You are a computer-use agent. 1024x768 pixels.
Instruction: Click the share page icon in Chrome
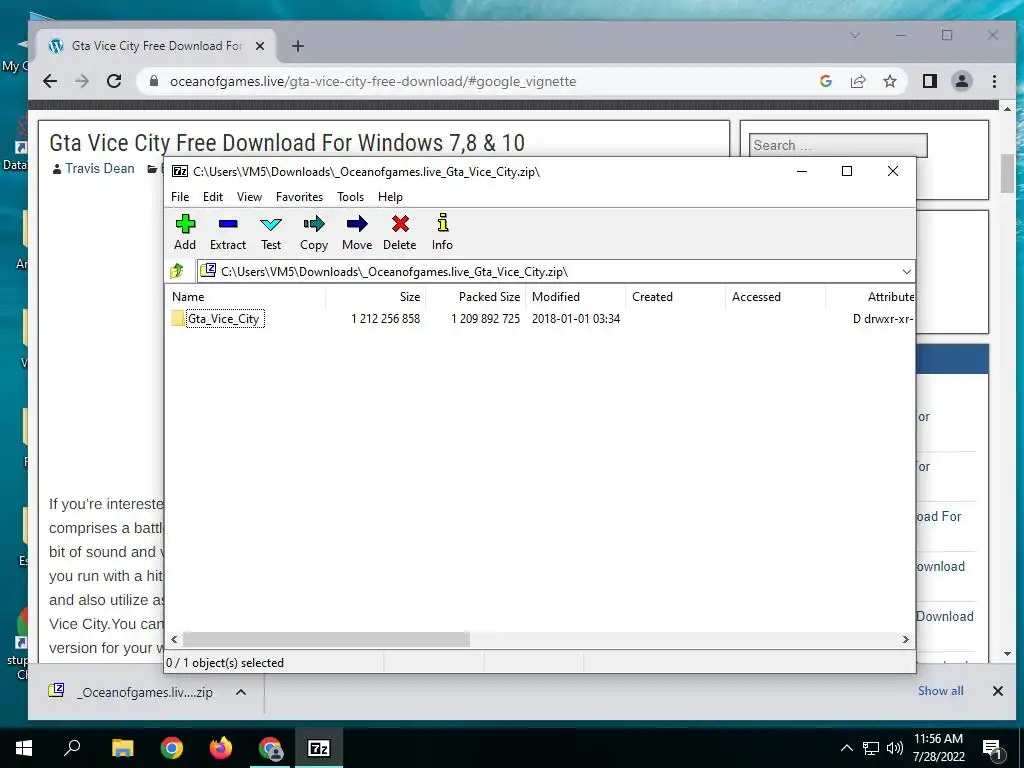click(x=858, y=81)
